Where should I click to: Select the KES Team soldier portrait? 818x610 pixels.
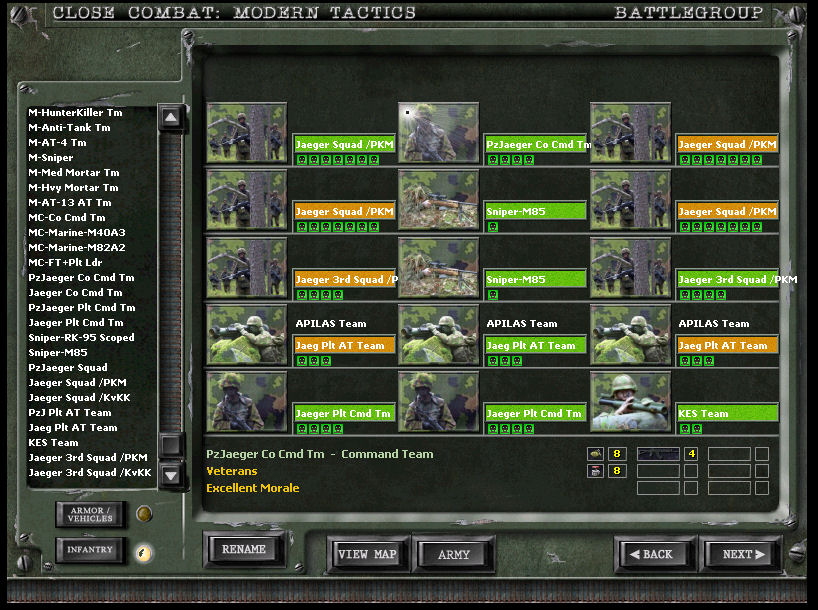(630, 402)
